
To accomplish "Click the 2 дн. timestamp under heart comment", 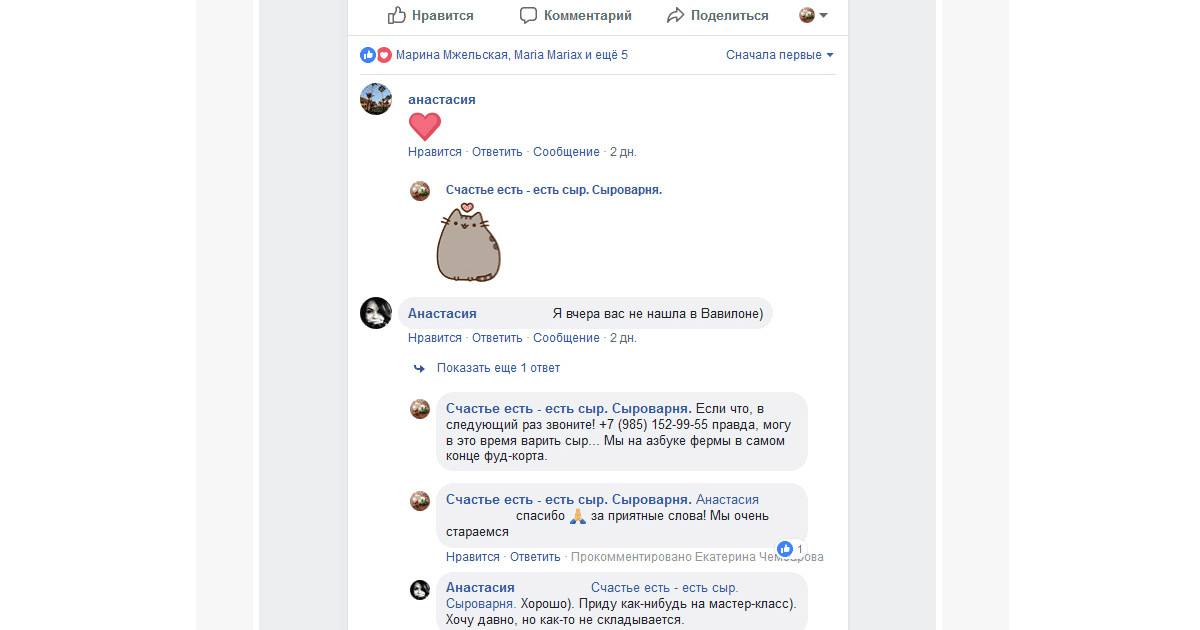I will click(x=623, y=152).
